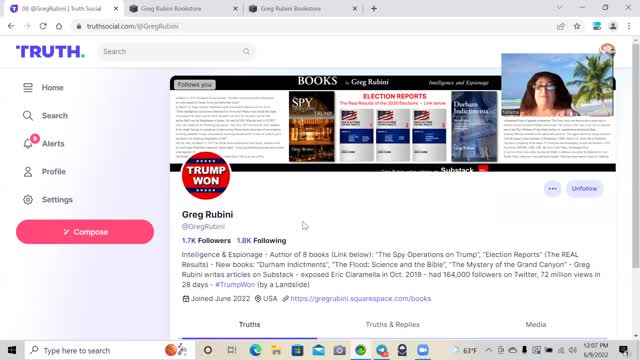Click the browser Home icon
Viewport: 640px width, 360px height.
click(59, 26)
